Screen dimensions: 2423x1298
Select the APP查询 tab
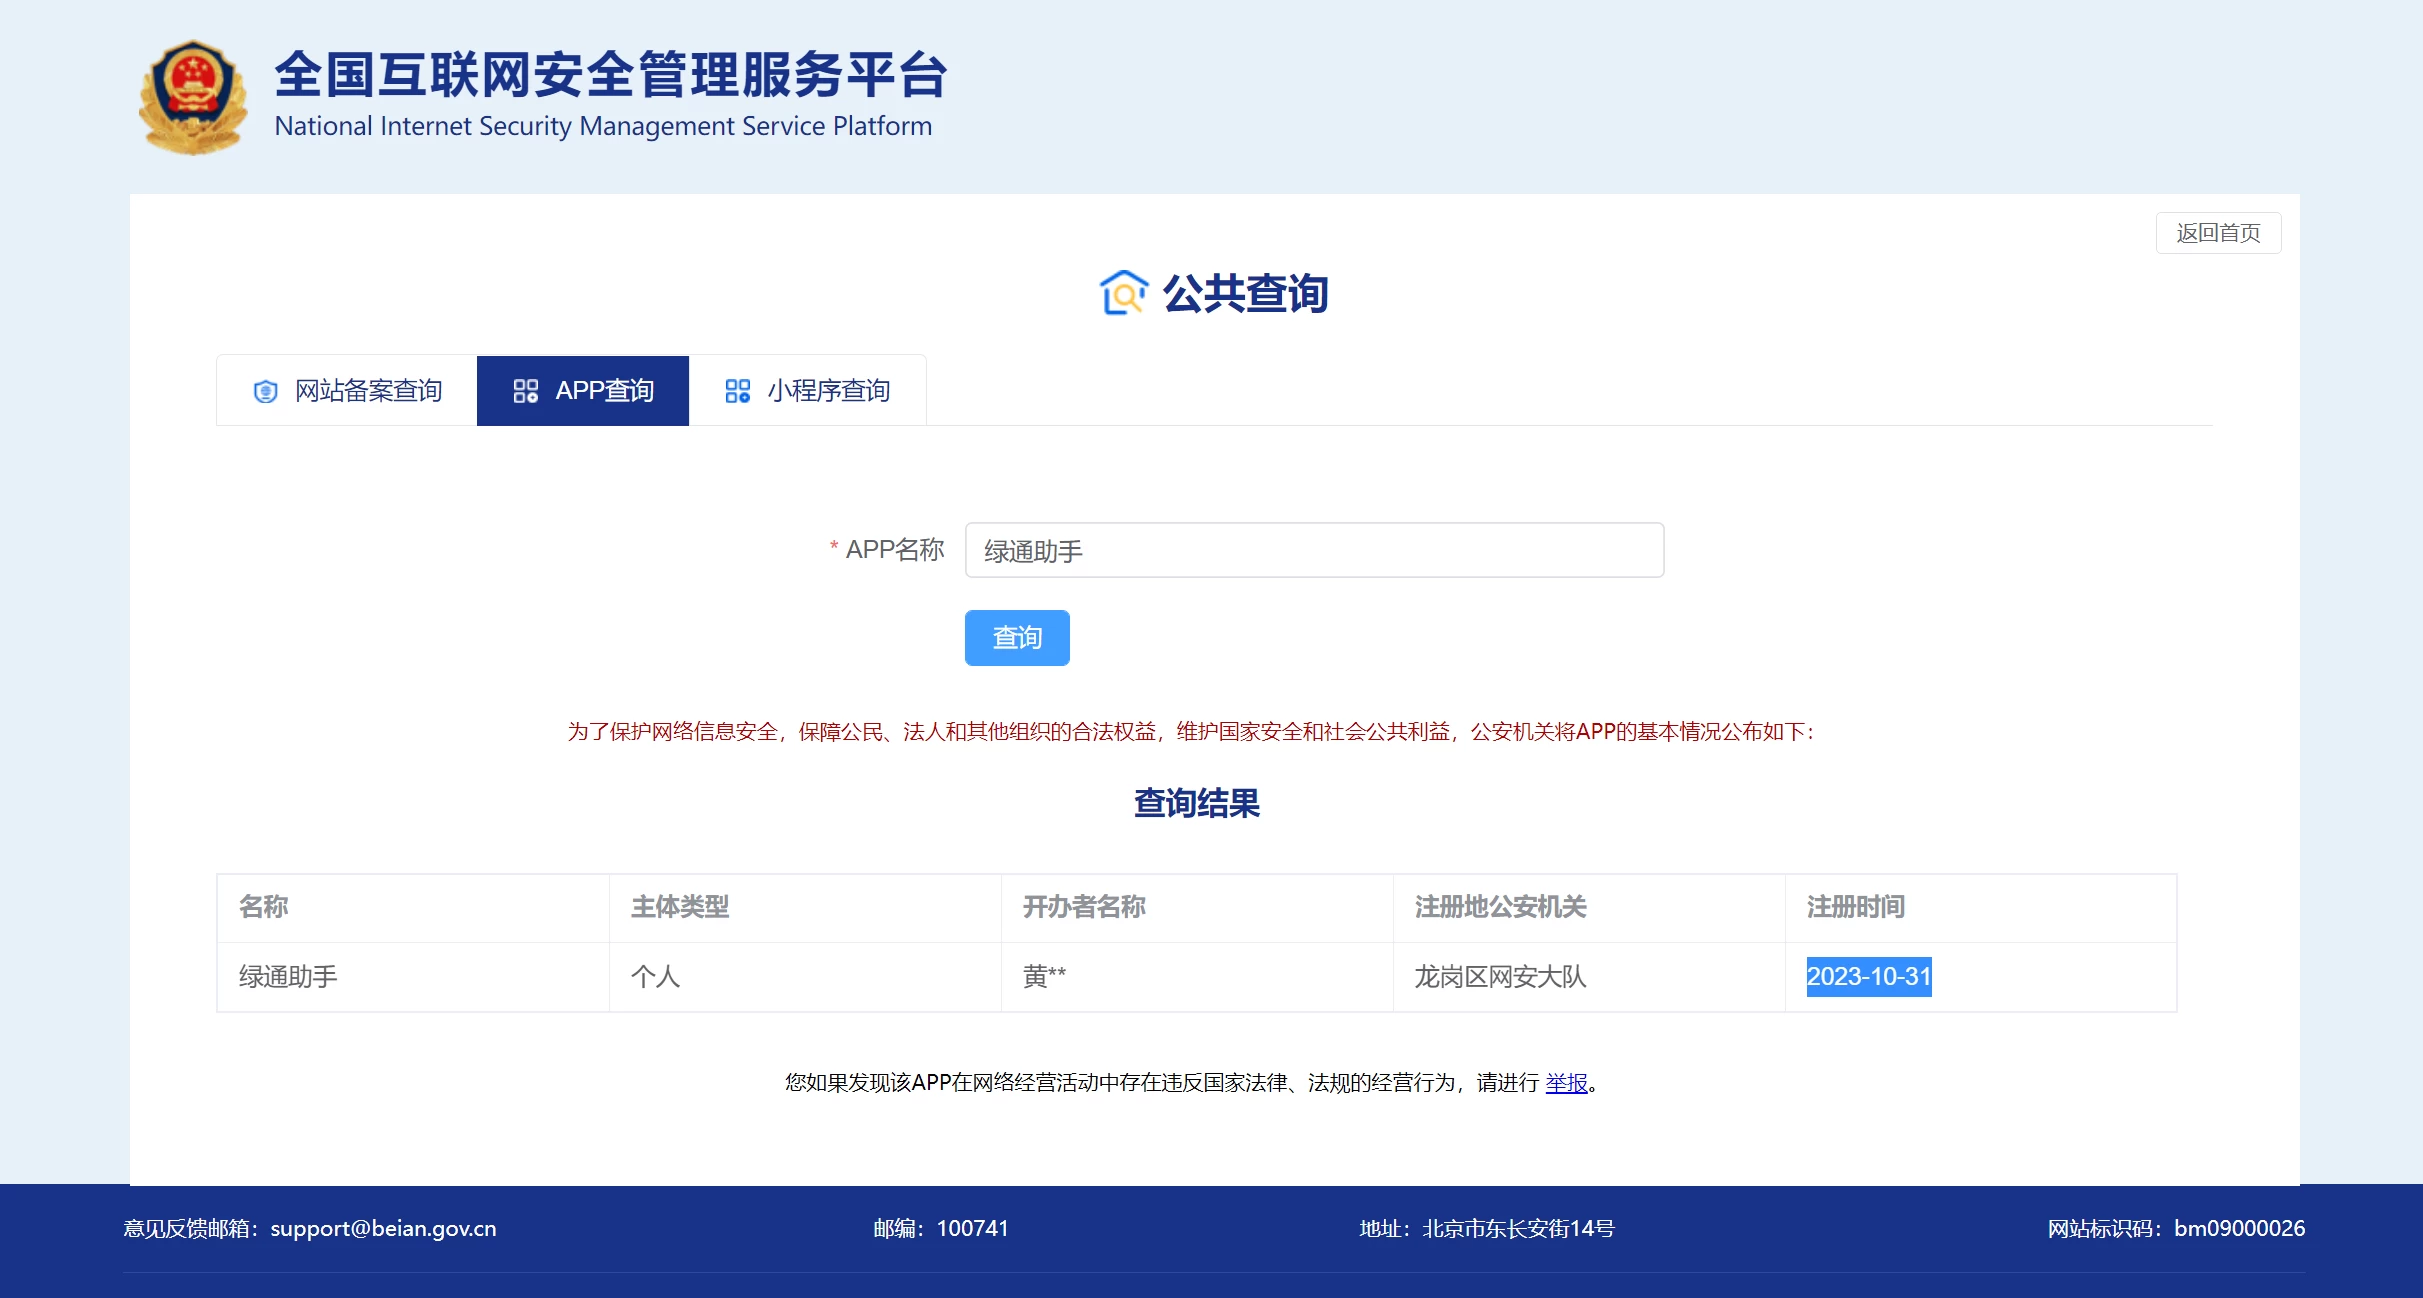point(583,391)
